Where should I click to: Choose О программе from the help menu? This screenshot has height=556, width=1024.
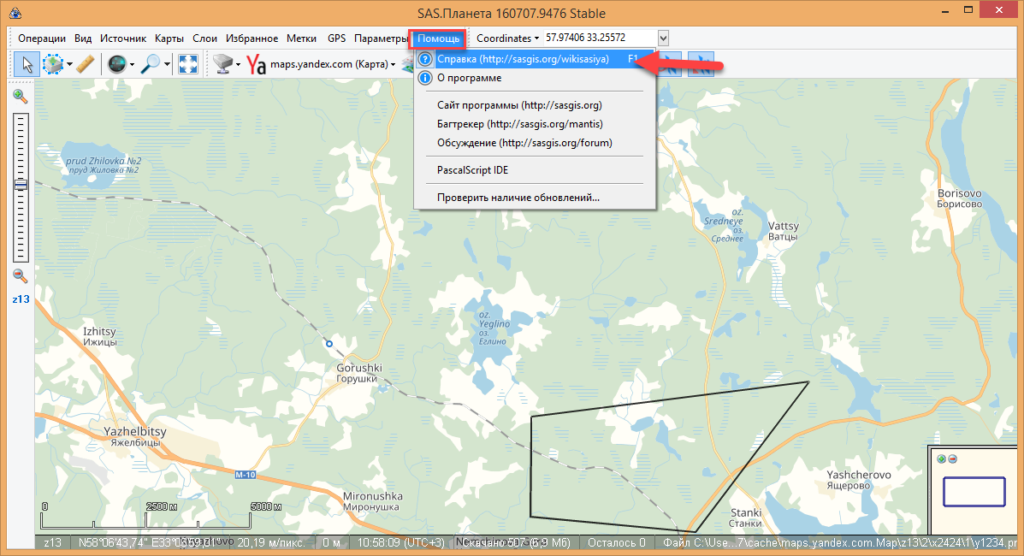click(483, 77)
